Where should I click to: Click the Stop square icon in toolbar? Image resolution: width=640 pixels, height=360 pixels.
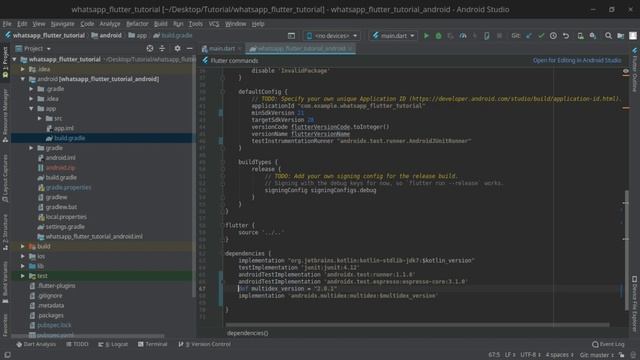(499, 36)
